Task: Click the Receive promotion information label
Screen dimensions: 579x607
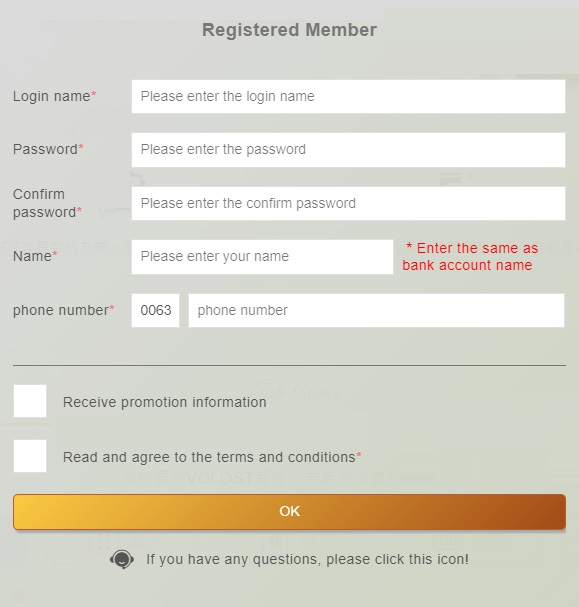Action: pyautogui.click(x=164, y=402)
